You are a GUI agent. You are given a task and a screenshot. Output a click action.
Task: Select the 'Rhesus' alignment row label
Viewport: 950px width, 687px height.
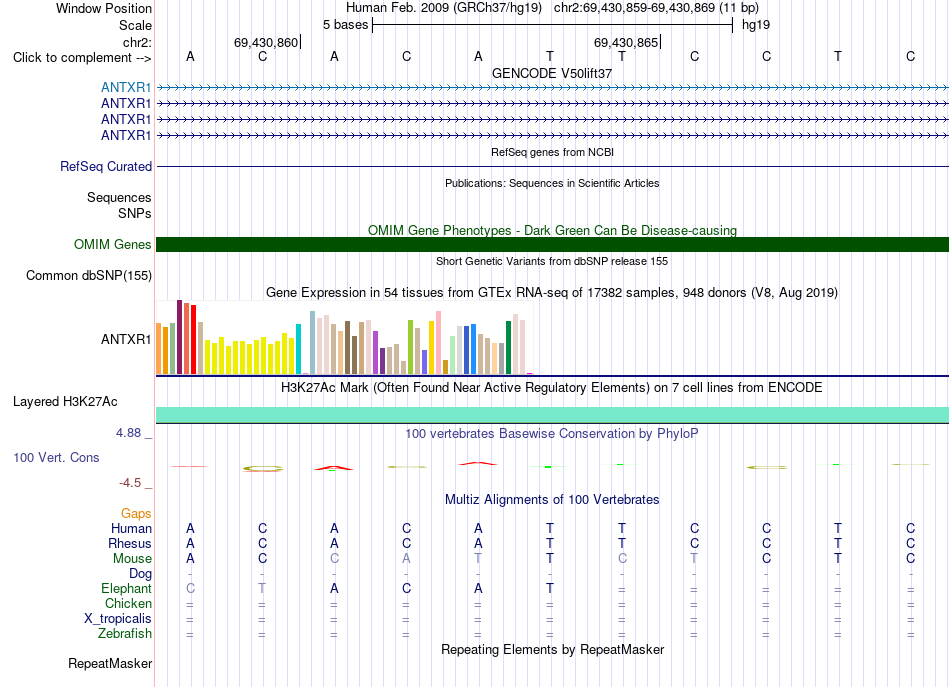pos(130,543)
